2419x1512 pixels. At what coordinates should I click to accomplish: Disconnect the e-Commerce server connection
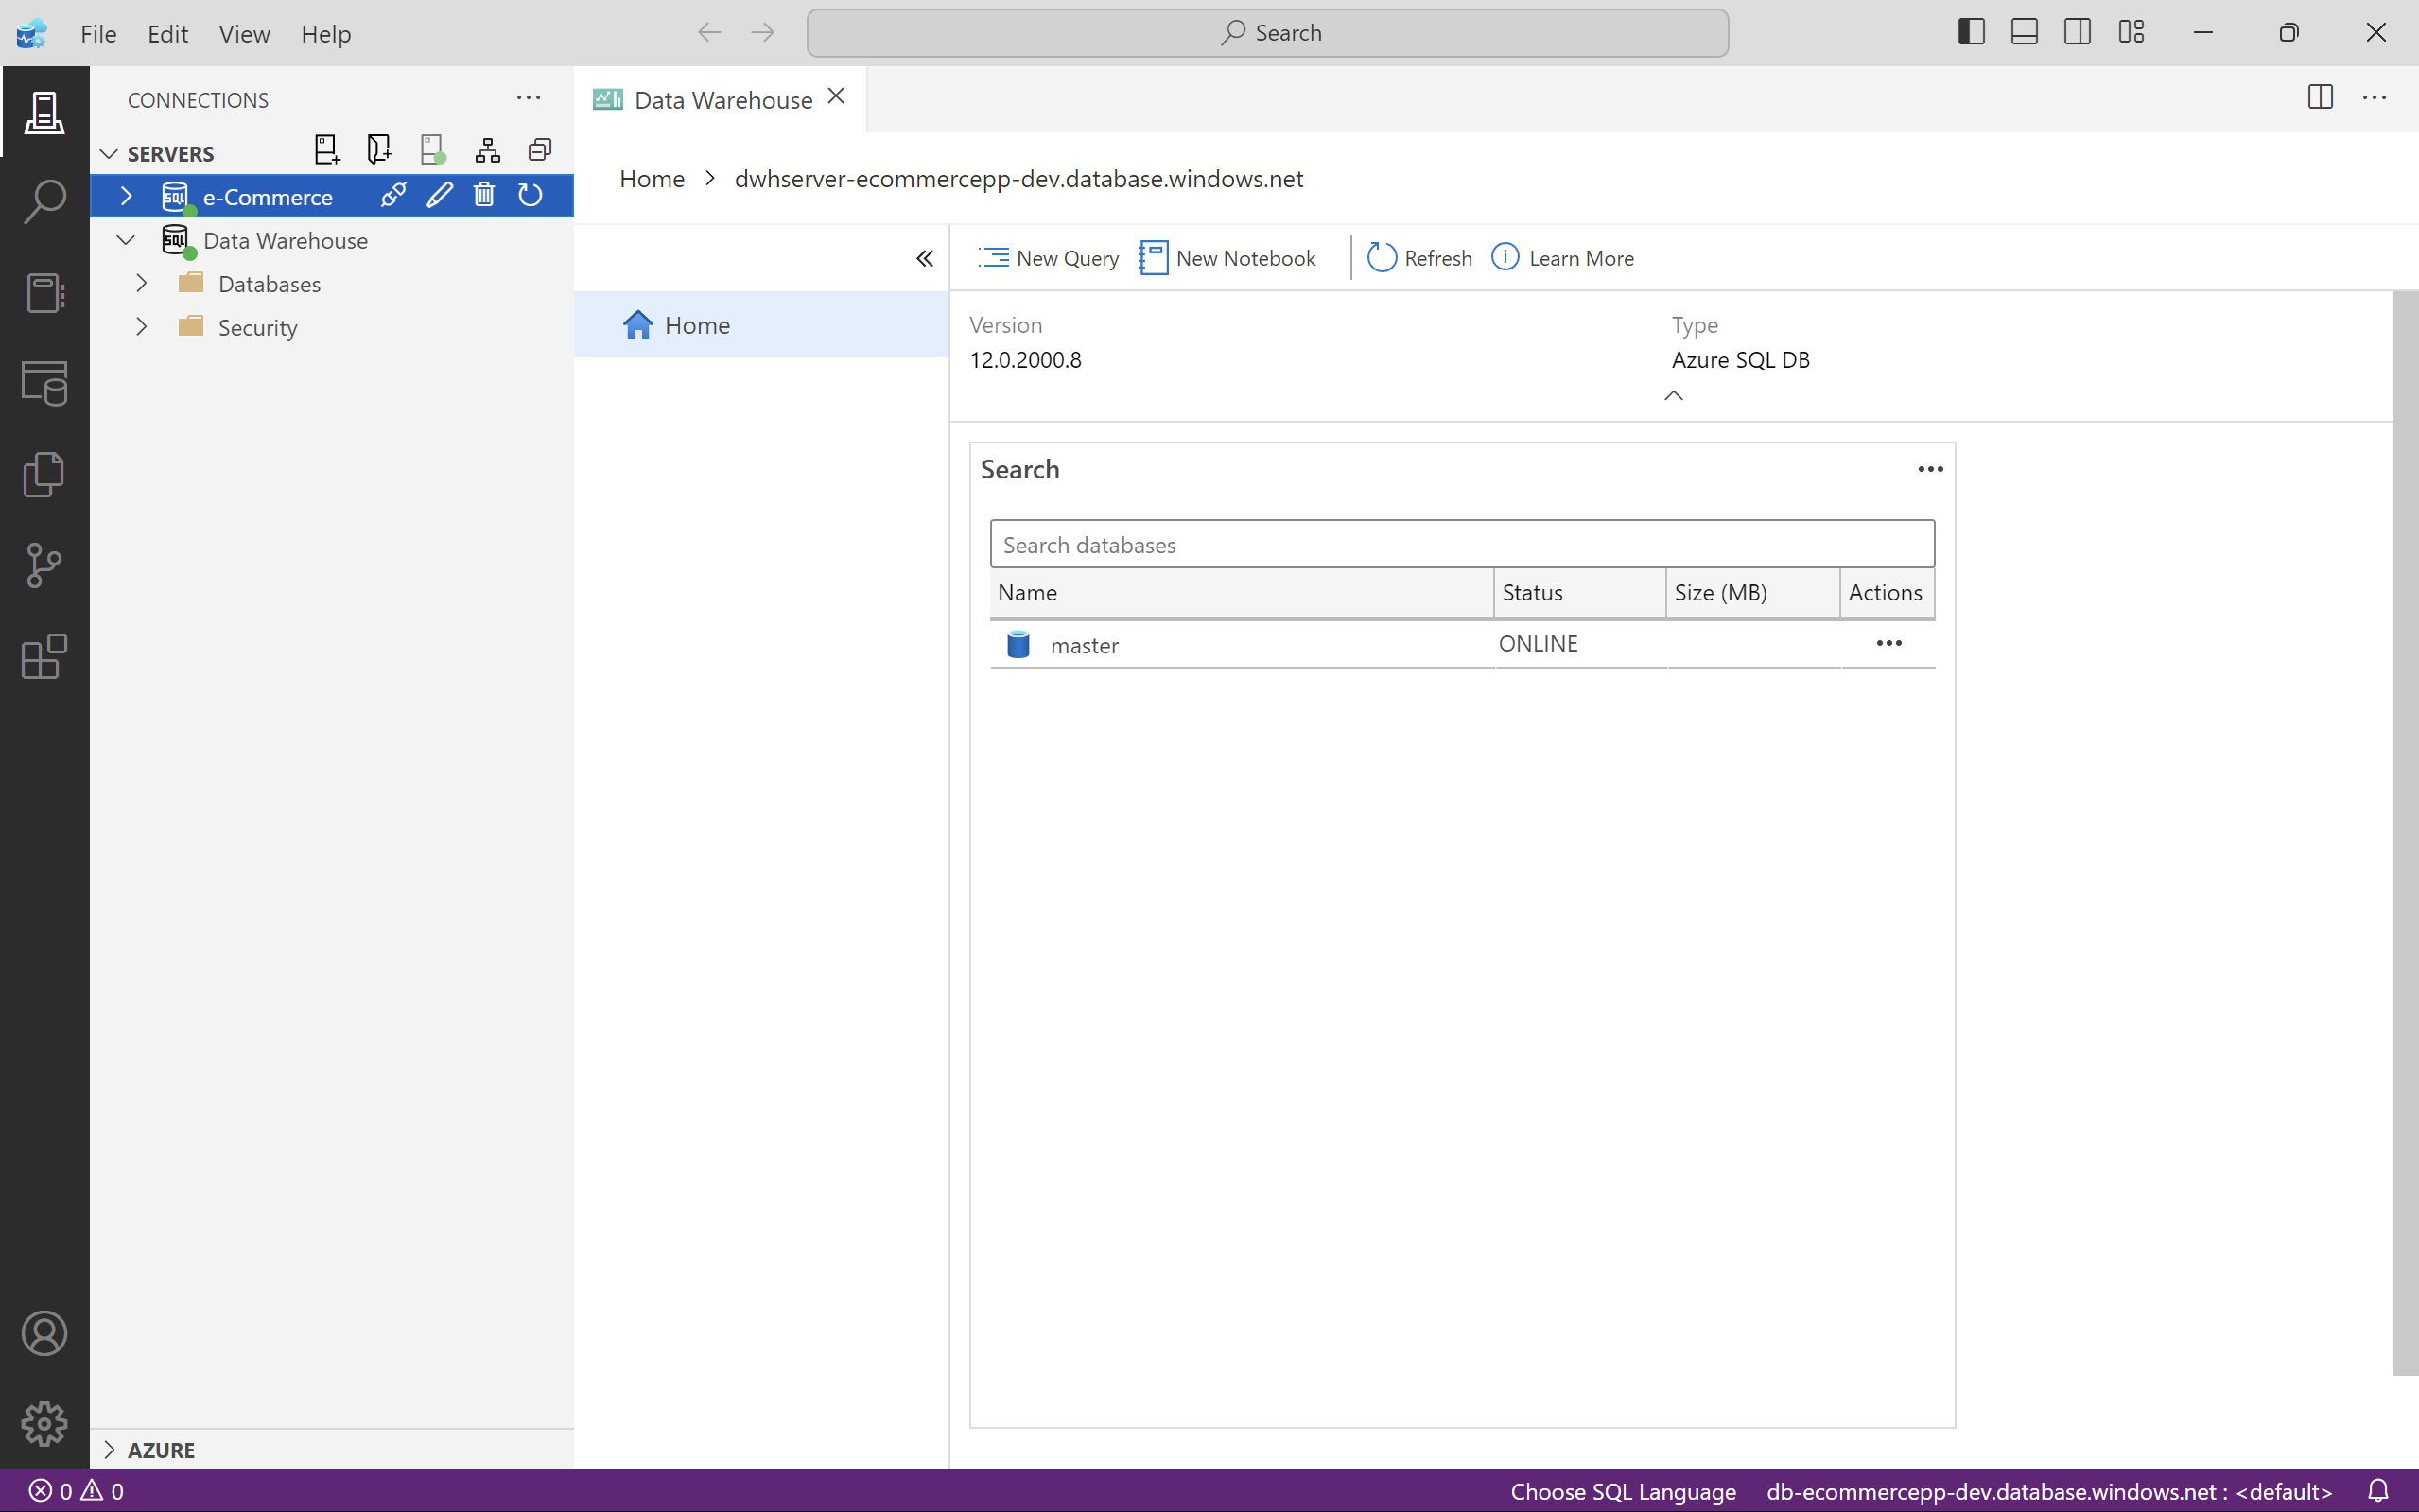tap(393, 195)
